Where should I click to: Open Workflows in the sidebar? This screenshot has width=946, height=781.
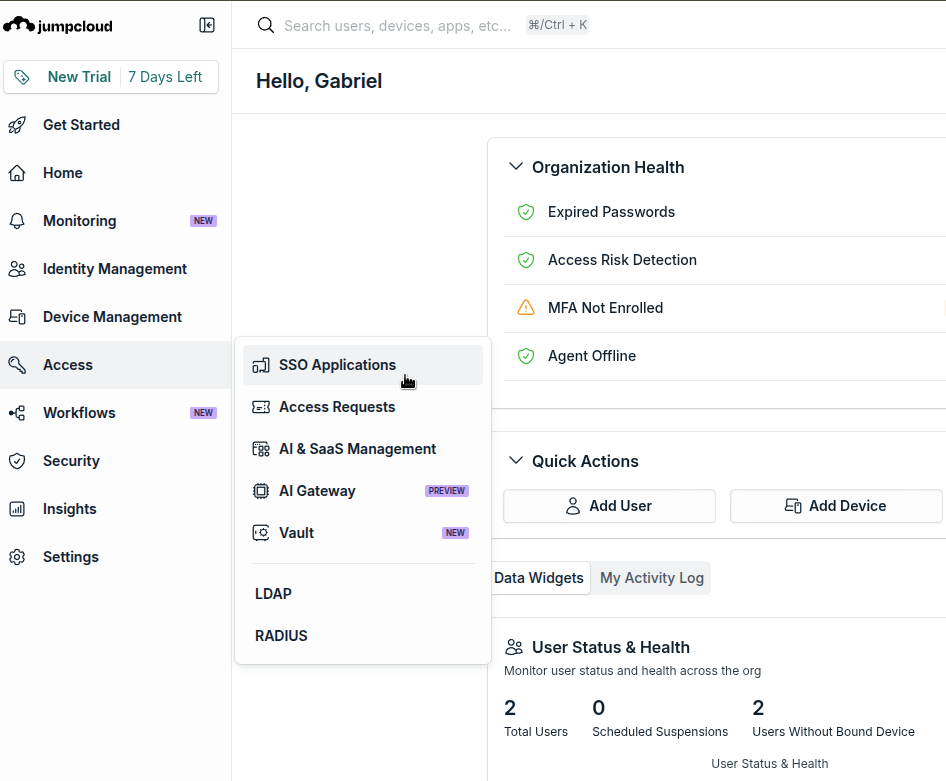[115, 413]
